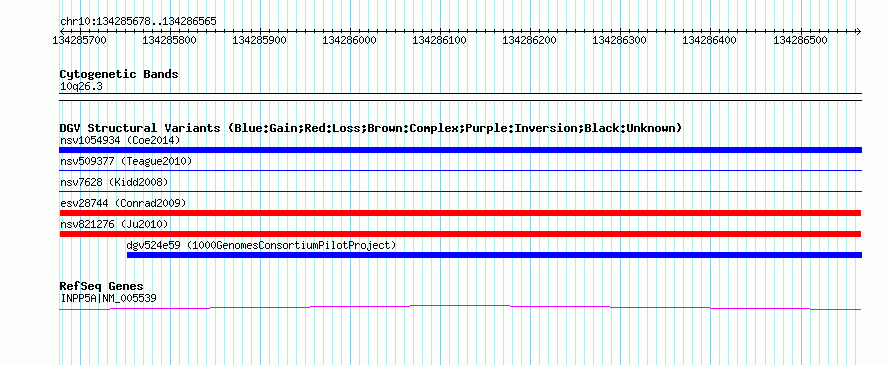Click the red loss bar for esv28744
The width and height of the screenshot is (890, 365).
(460, 213)
